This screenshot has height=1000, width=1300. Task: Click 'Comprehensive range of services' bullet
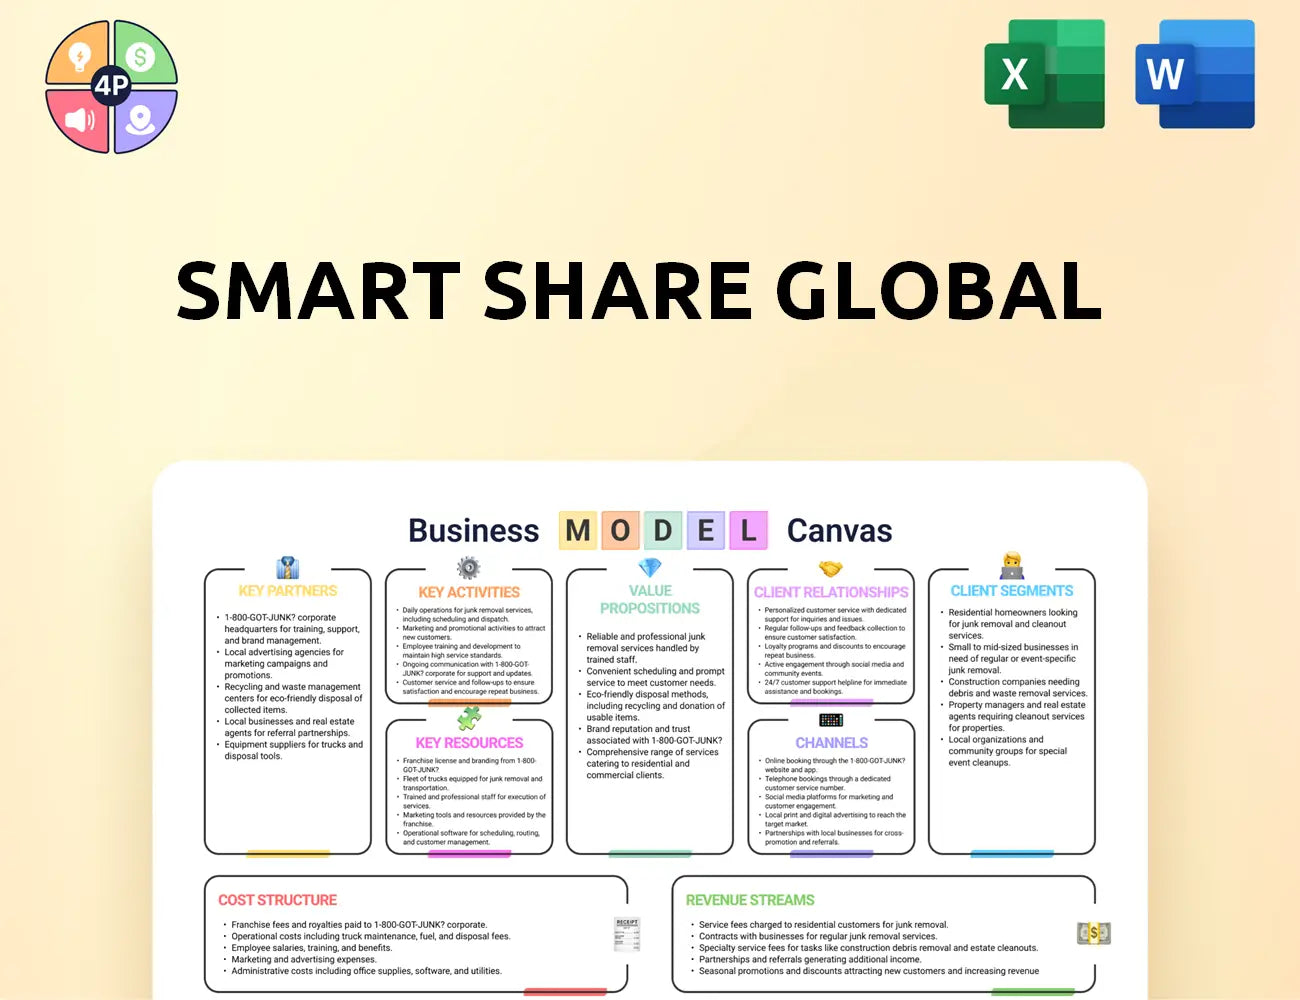(x=648, y=764)
